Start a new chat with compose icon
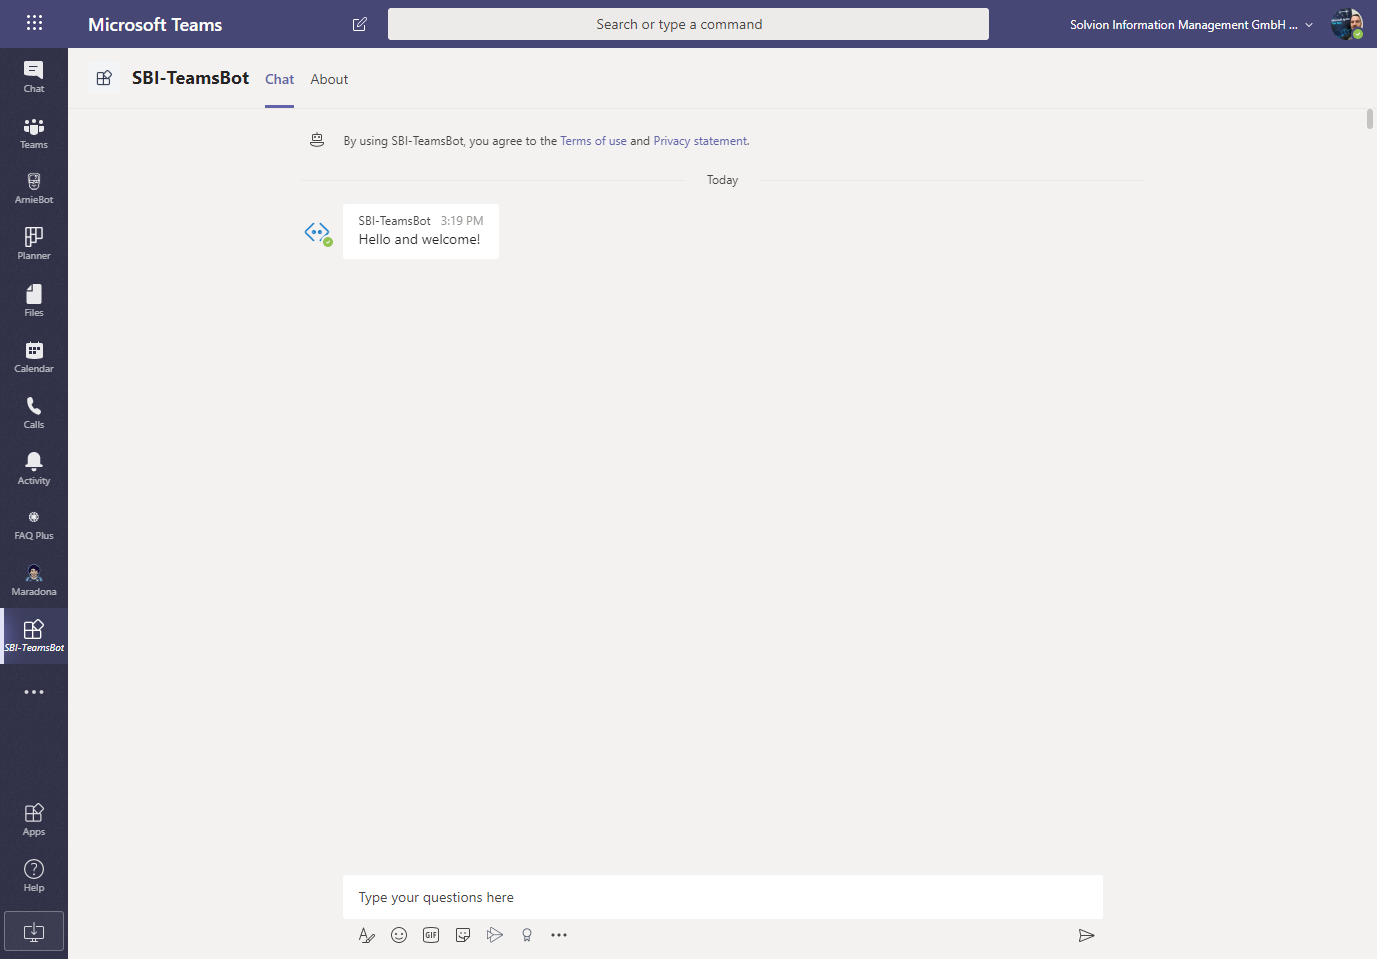 click(x=360, y=24)
